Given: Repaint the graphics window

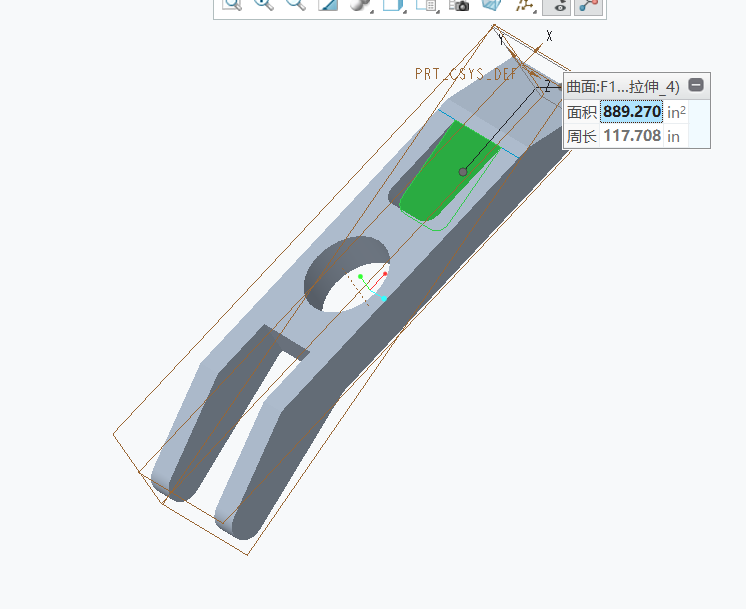Looking at the screenshot, I should point(328,5).
